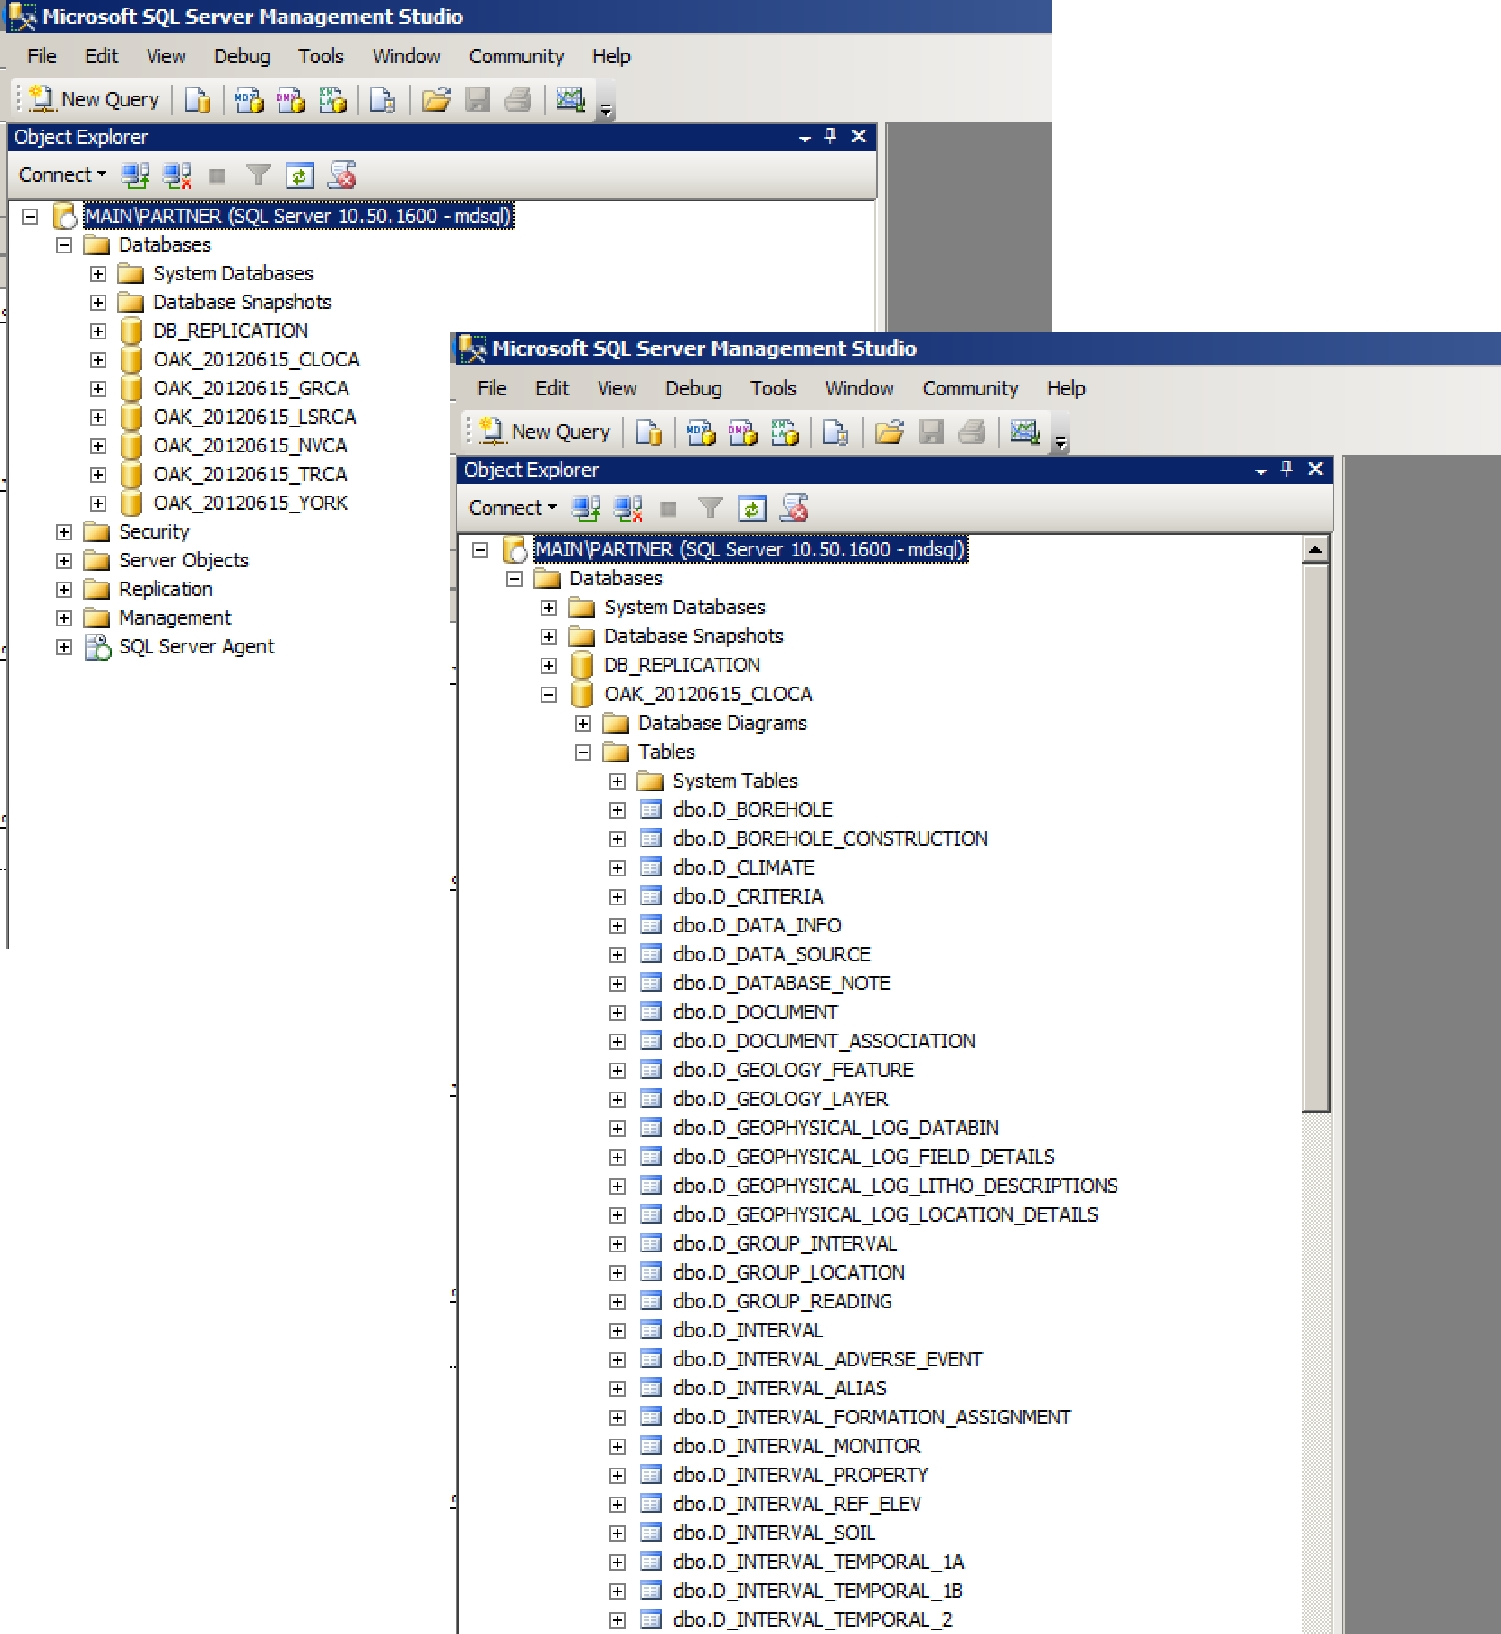Image resolution: width=1501 pixels, height=1634 pixels.
Task: Click SQL Server Compact Query icon in front window
Action: pos(835,431)
